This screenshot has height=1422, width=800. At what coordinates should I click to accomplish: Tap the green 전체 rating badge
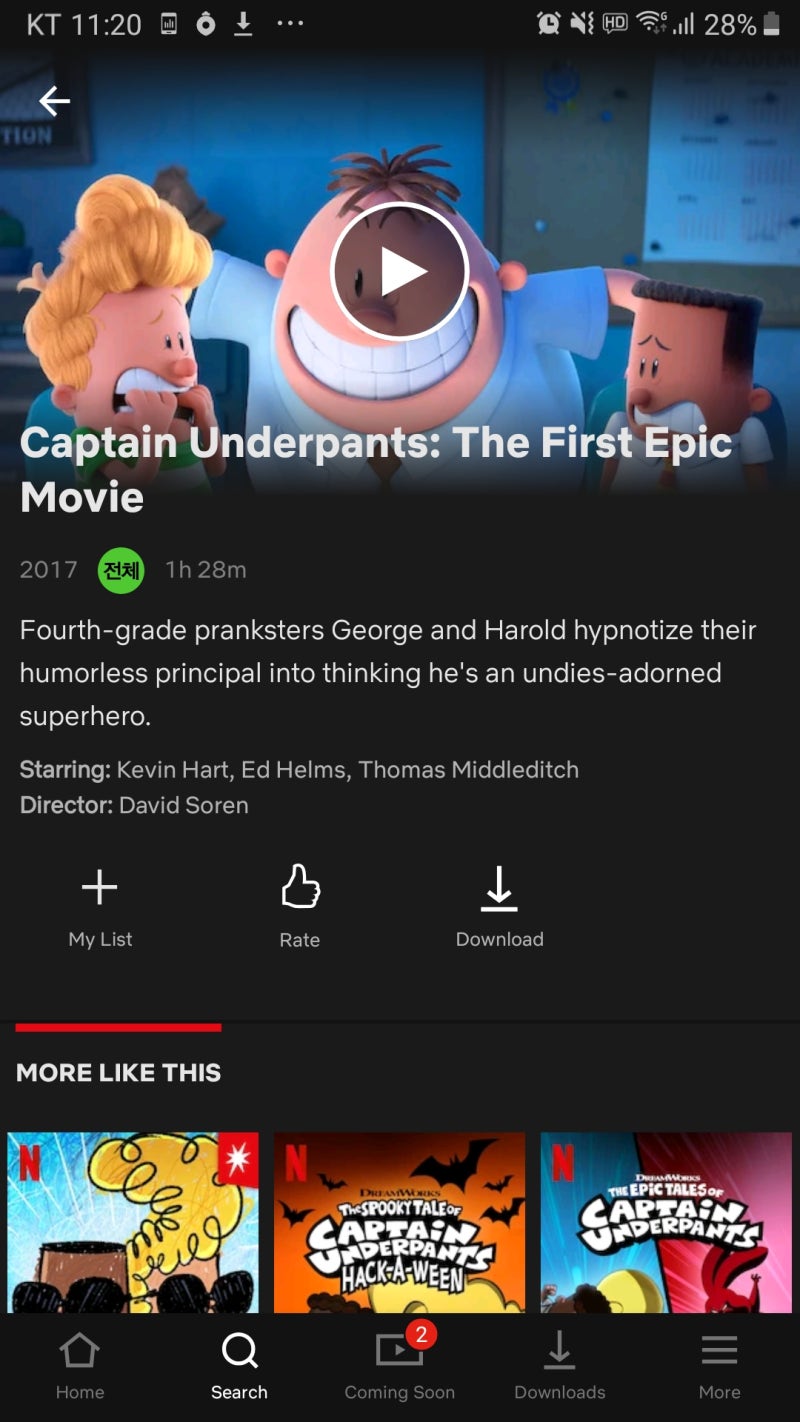point(121,570)
